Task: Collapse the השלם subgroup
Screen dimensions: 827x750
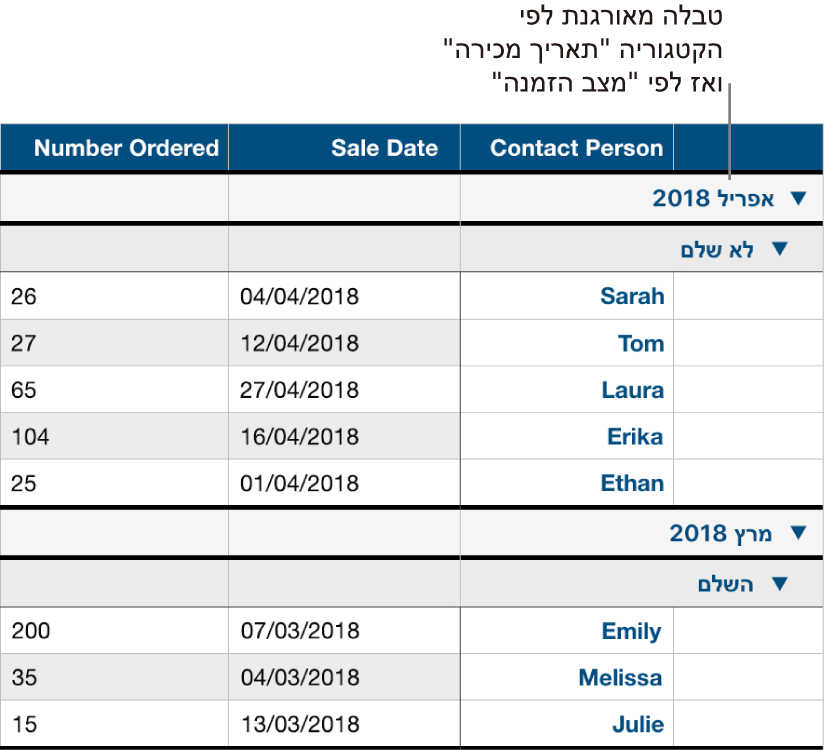Action: pos(779,583)
